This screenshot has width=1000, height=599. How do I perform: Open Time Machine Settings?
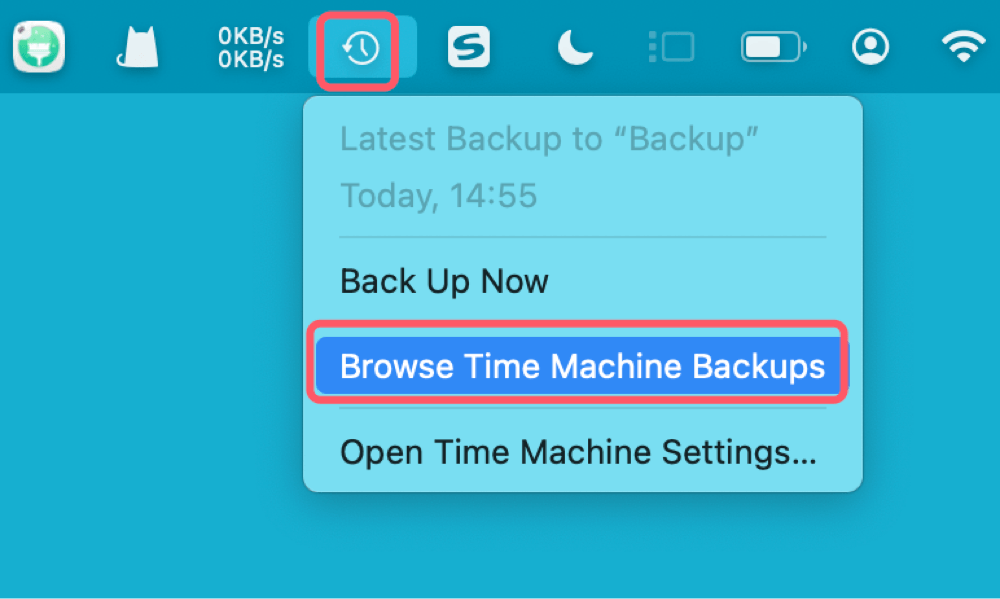pyautogui.click(x=578, y=452)
